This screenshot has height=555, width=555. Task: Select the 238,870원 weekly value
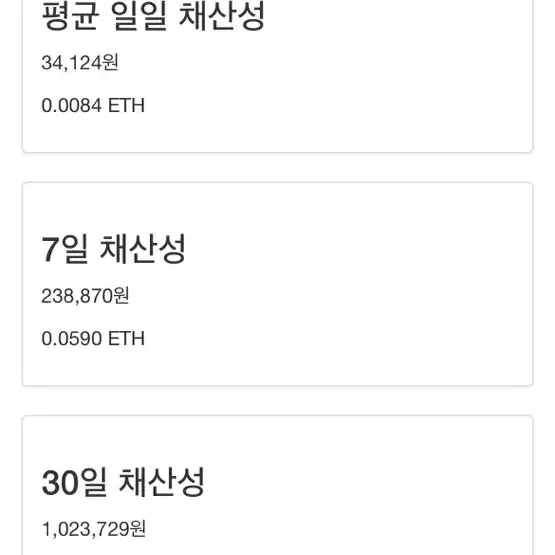click(85, 296)
